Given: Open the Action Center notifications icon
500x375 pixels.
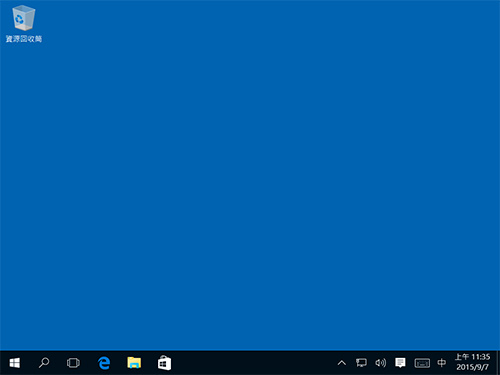Looking at the screenshot, I should click(x=400, y=363).
